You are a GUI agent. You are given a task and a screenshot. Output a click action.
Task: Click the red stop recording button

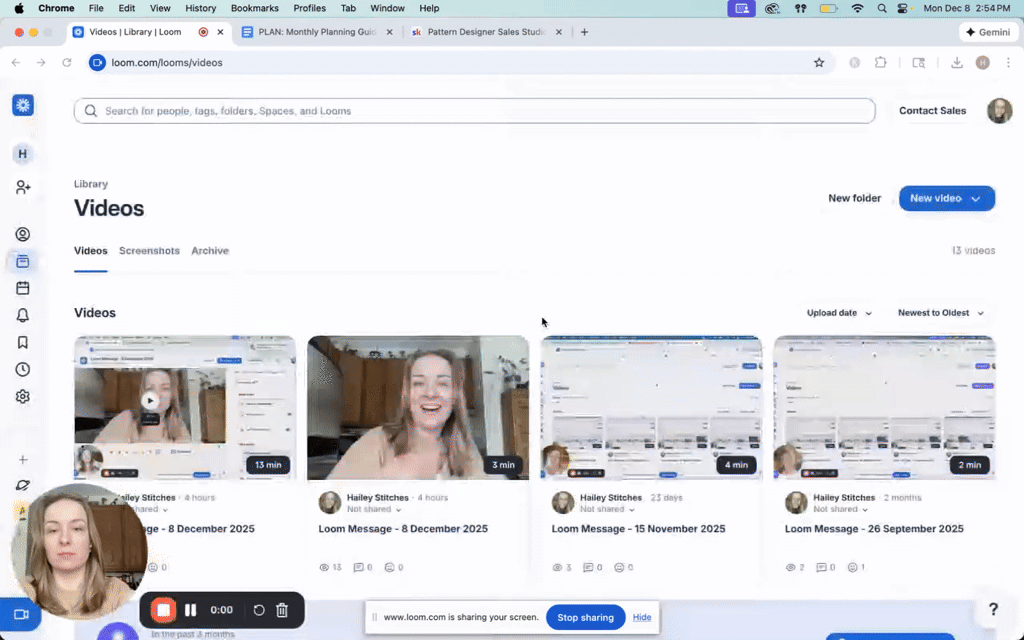point(163,610)
